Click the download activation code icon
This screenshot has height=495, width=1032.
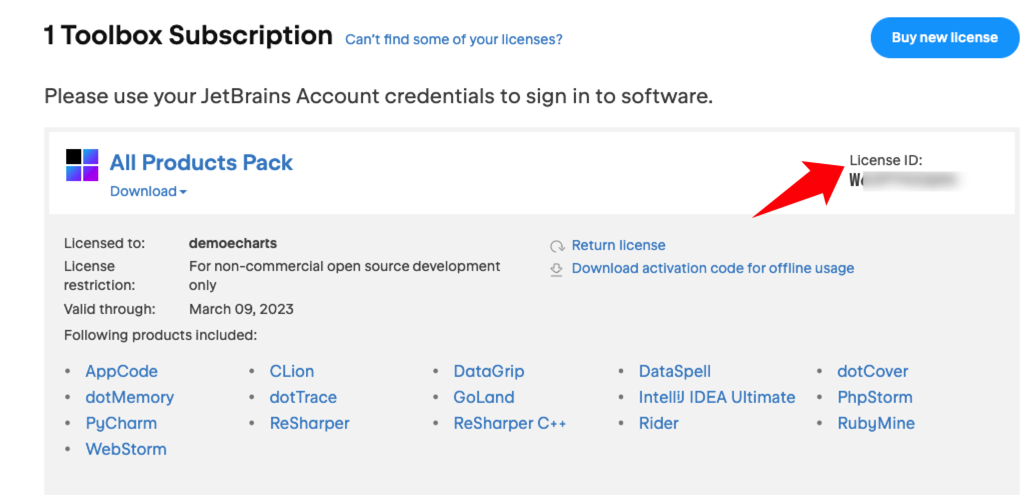pyautogui.click(x=557, y=269)
